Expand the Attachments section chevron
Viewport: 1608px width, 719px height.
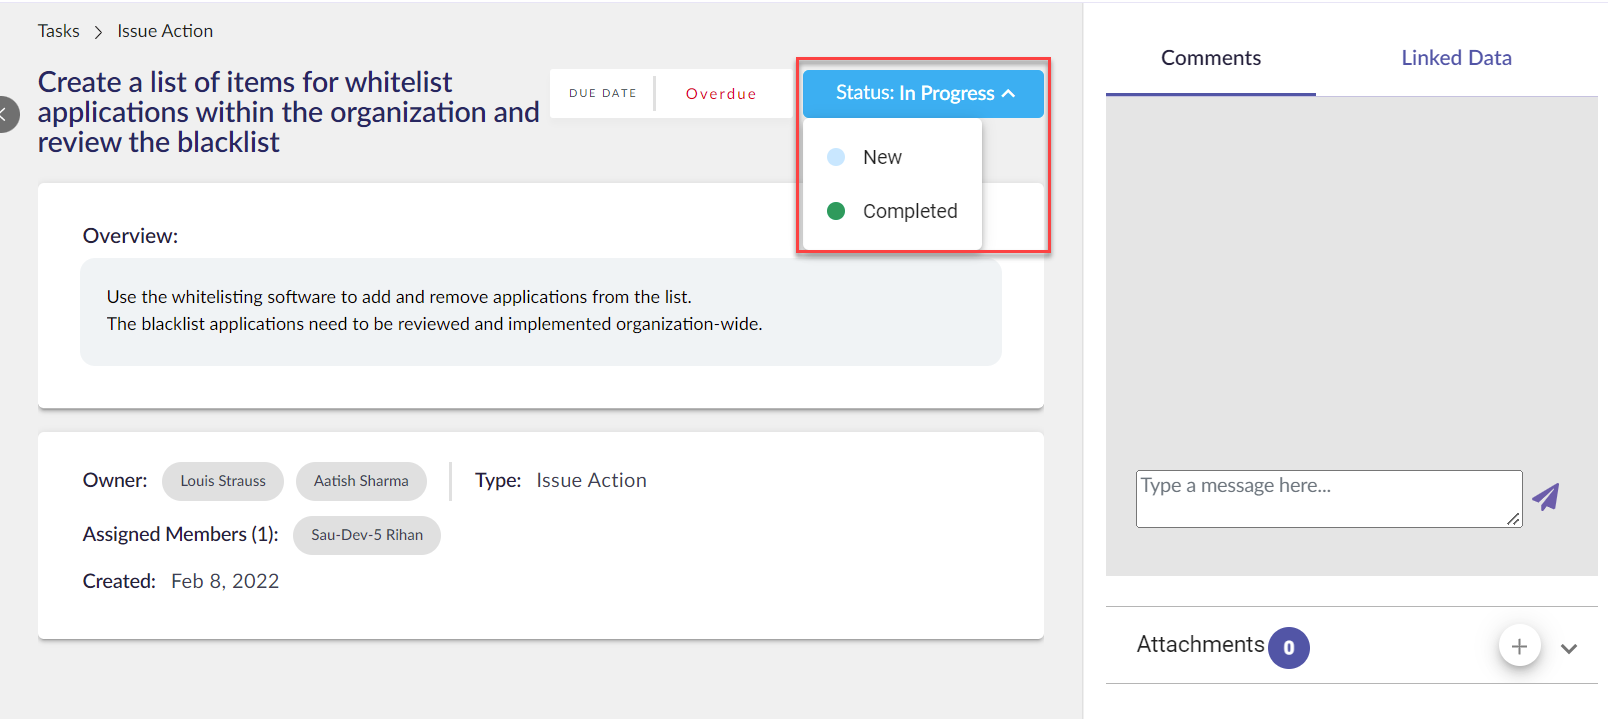pyautogui.click(x=1569, y=648)
